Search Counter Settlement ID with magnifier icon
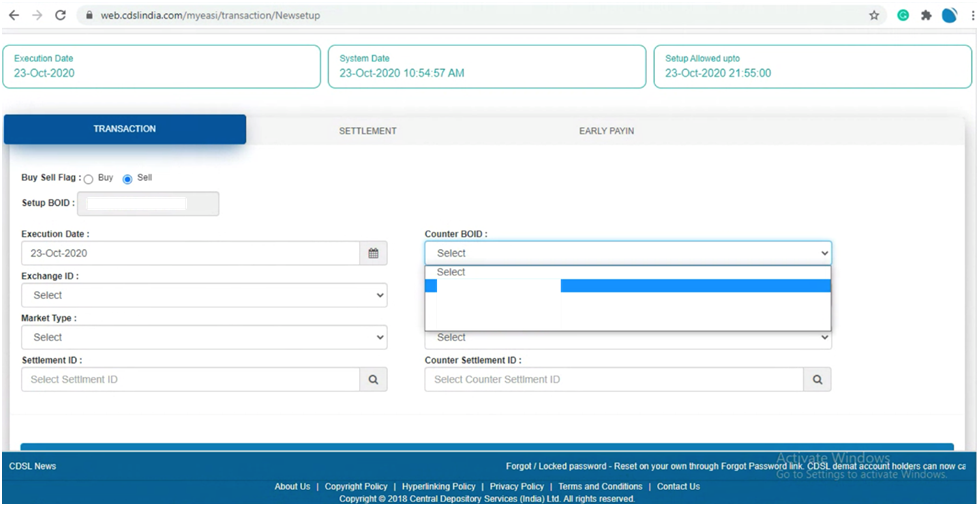 (817, 380)
